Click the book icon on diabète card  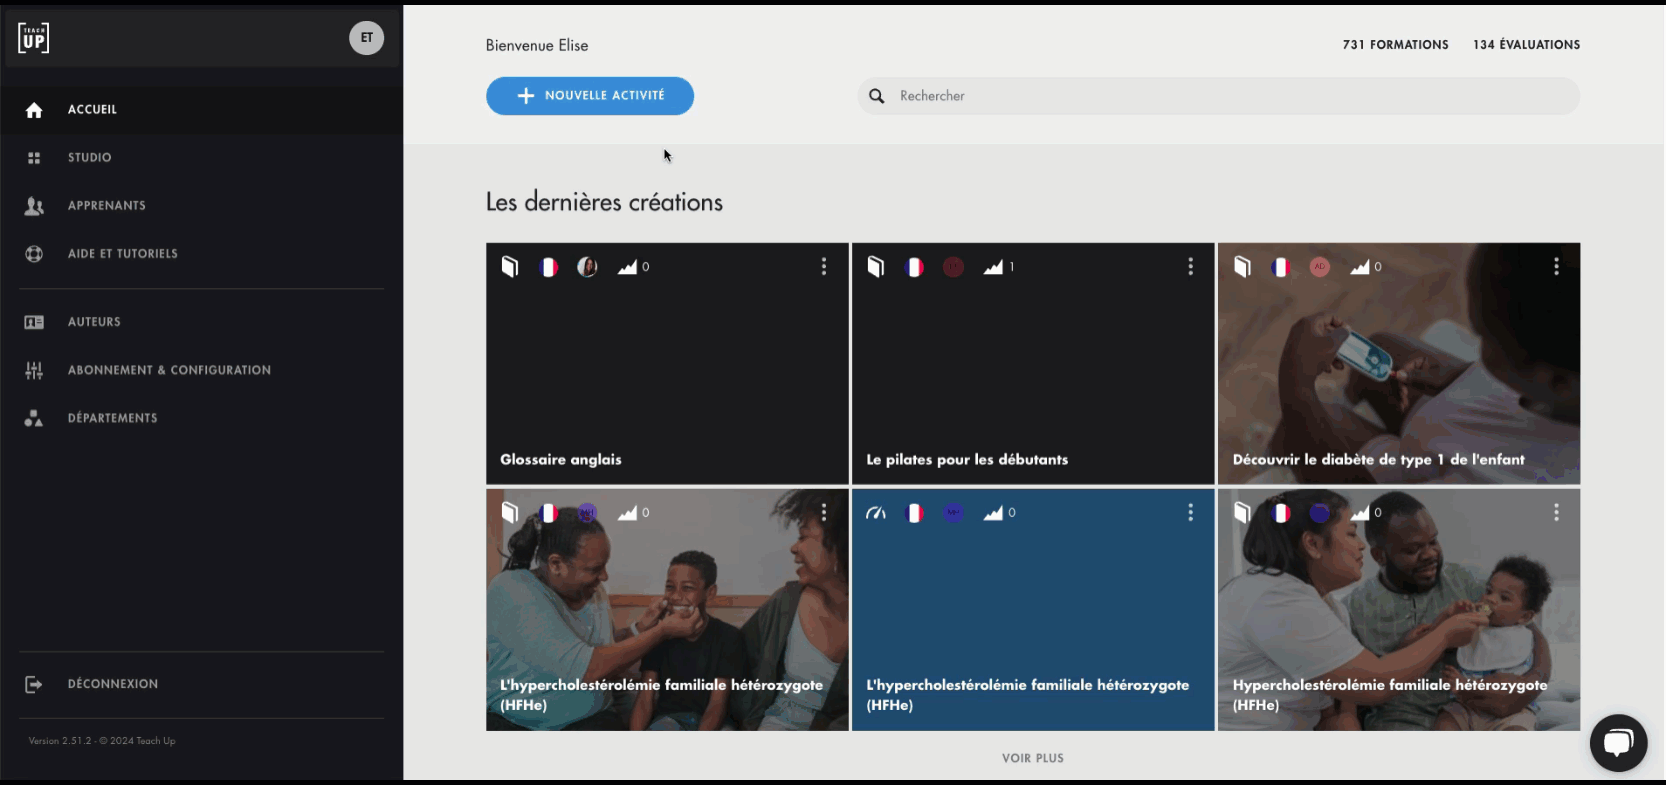(x=1242, y=267)
